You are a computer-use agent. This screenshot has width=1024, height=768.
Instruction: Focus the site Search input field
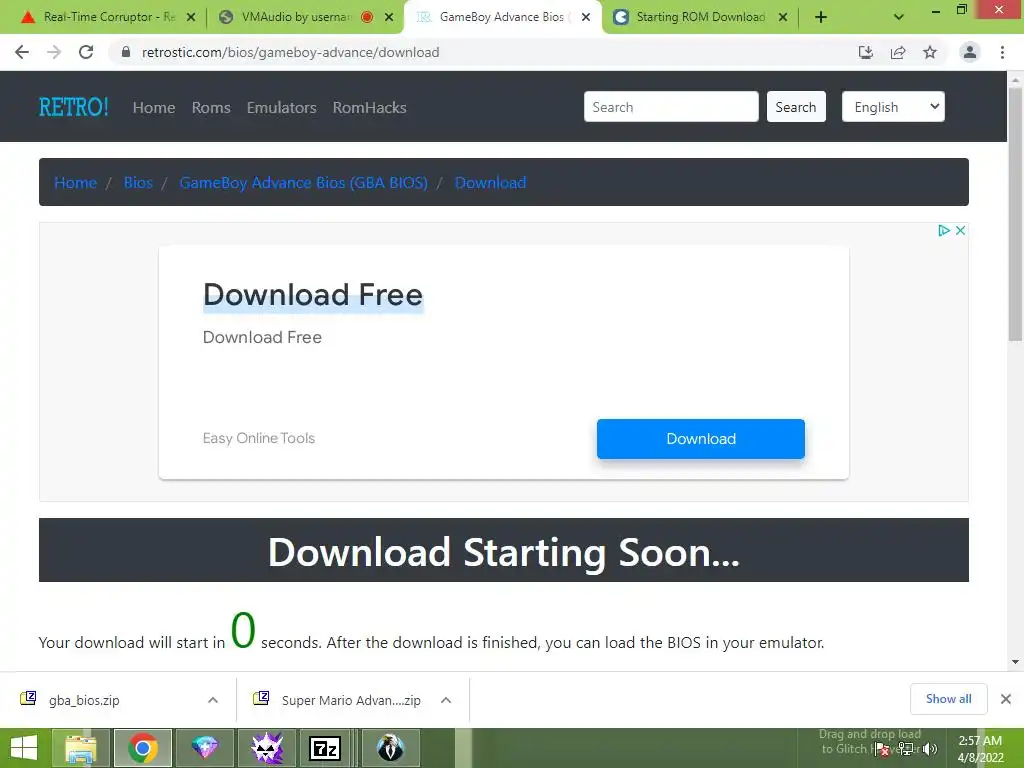tap(671, 106)
